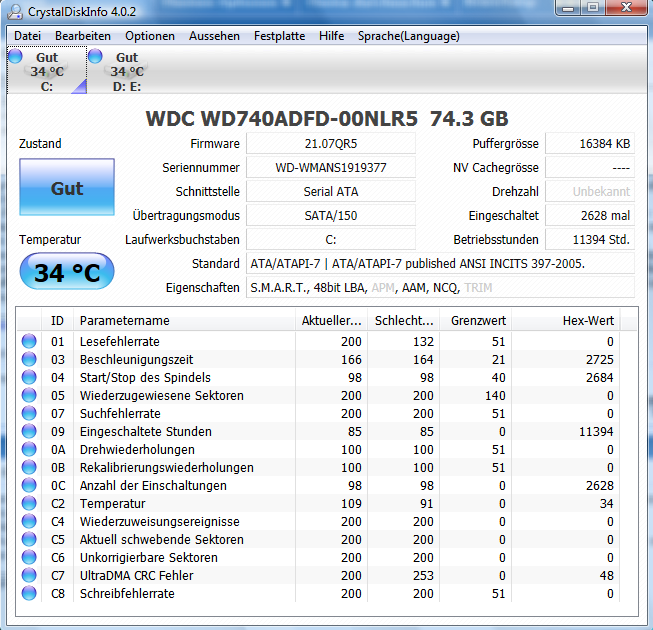Click status orb for Lesefehlerrate row

tap(29, 341)
